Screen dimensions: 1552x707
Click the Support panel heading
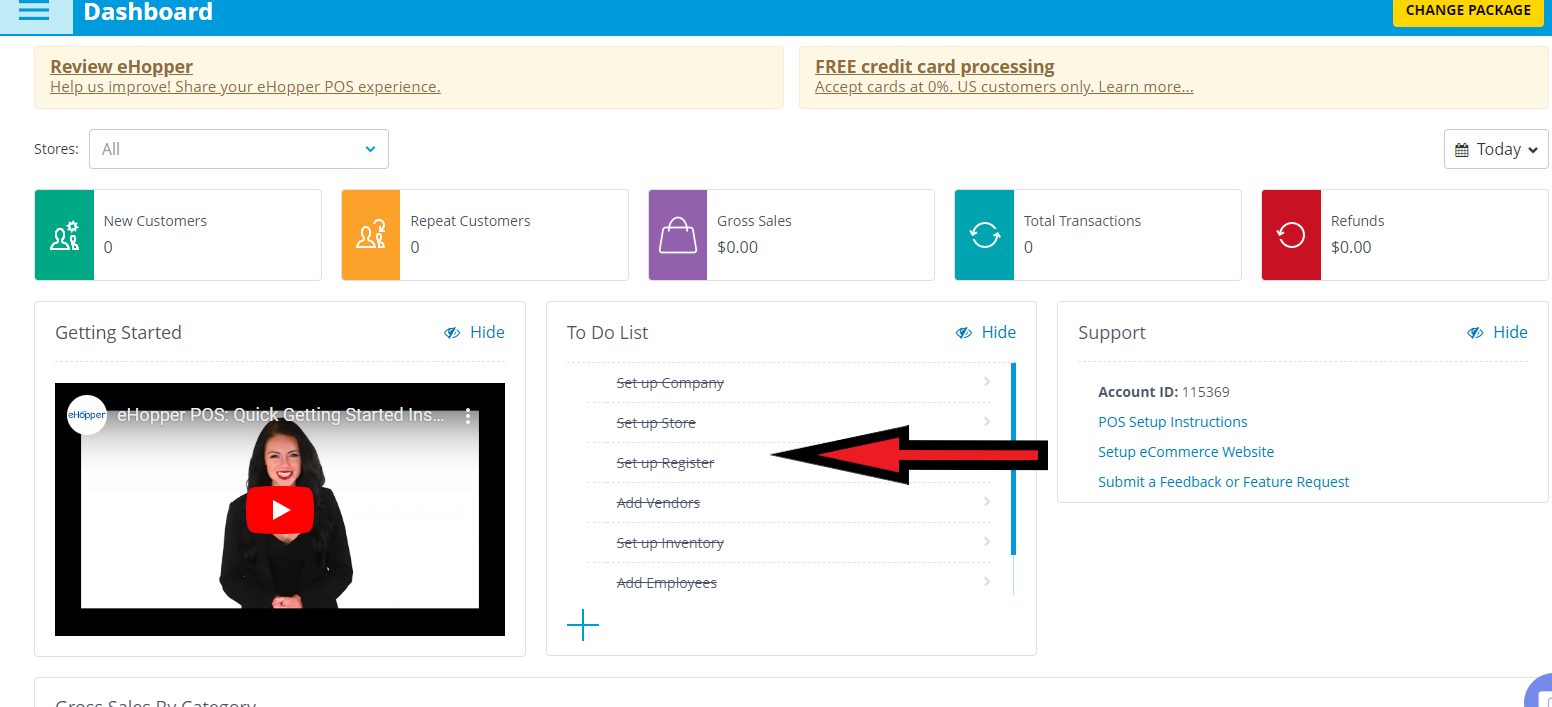click(x=1112, y=332)
